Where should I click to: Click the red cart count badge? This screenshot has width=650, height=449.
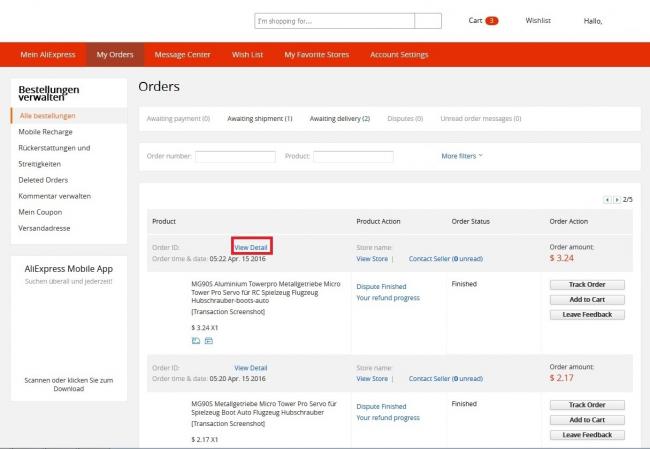tap(492, 20)
